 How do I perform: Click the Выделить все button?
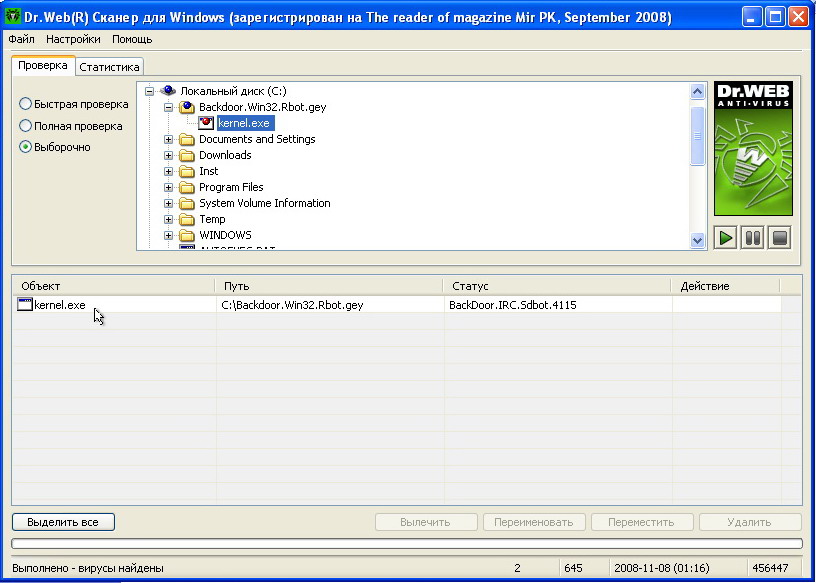[x=63, y=522]
